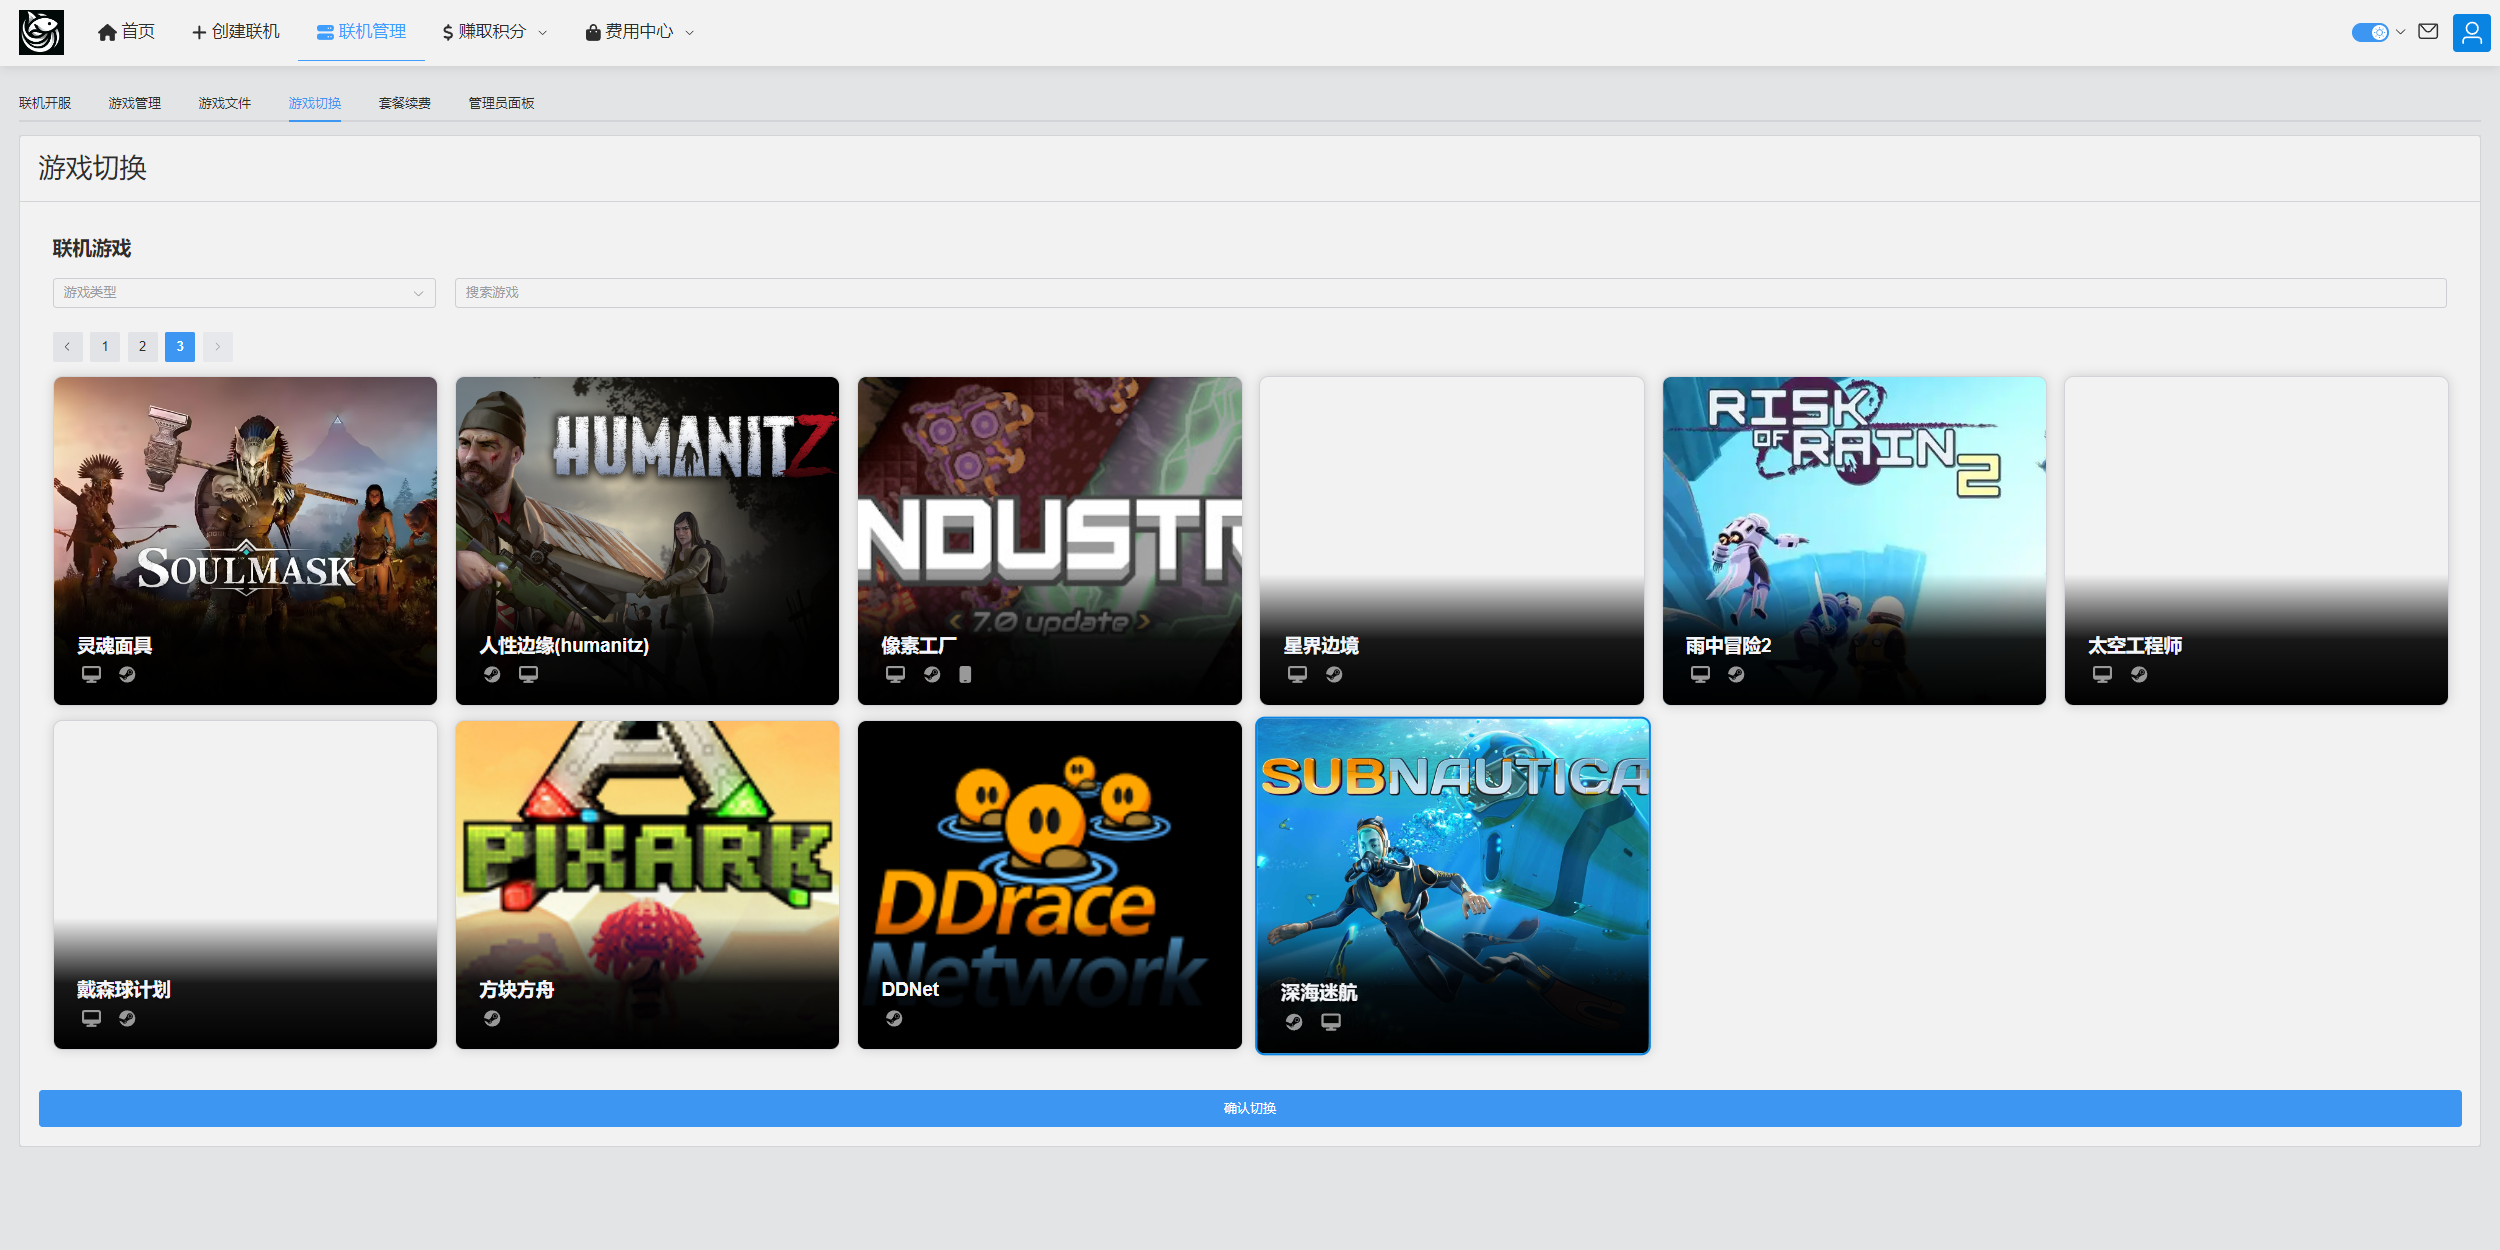Screen dimensions: 2500x1250
Task: Switch to the 游戏文件 tab
Action: (225, 103)
